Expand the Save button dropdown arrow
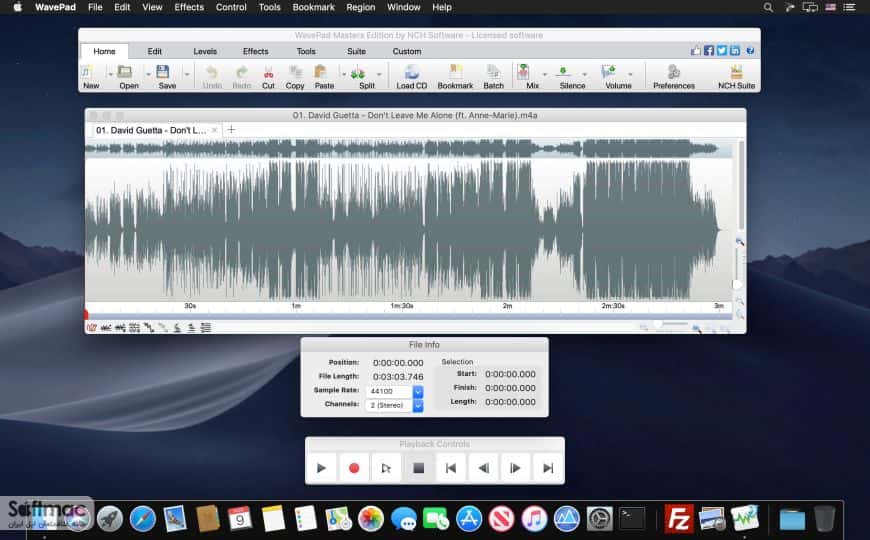The height and width of the screenshot is (540, 870). click(x=186, y=74)
